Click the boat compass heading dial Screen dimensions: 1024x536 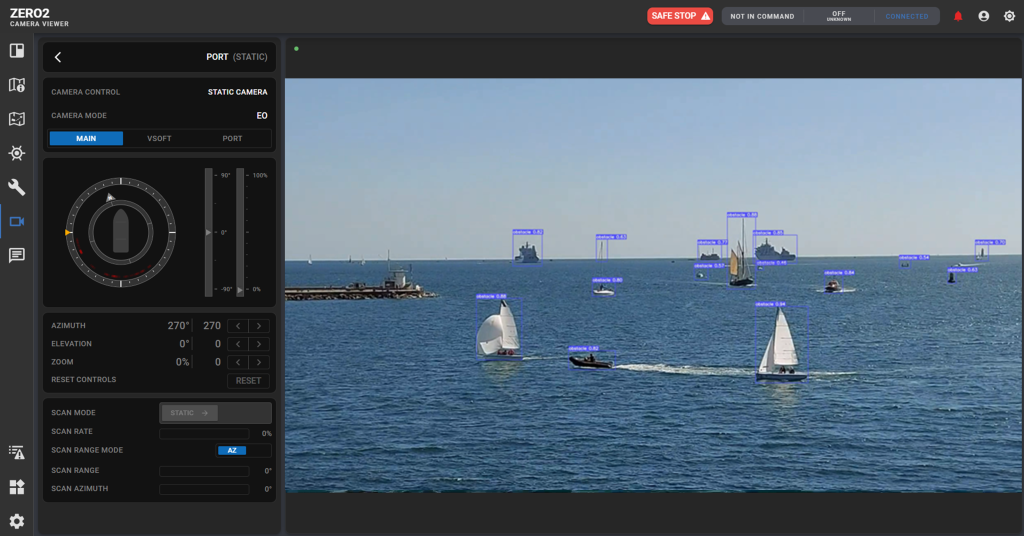tap(120, 232)
